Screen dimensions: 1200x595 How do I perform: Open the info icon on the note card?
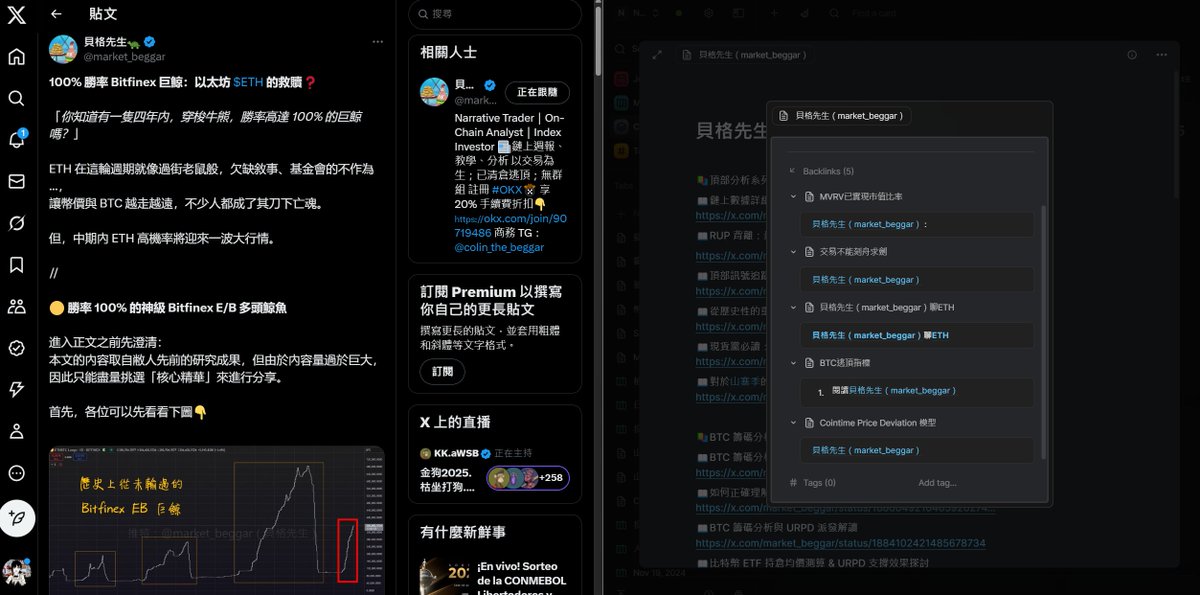click(x=1132, y=55)
